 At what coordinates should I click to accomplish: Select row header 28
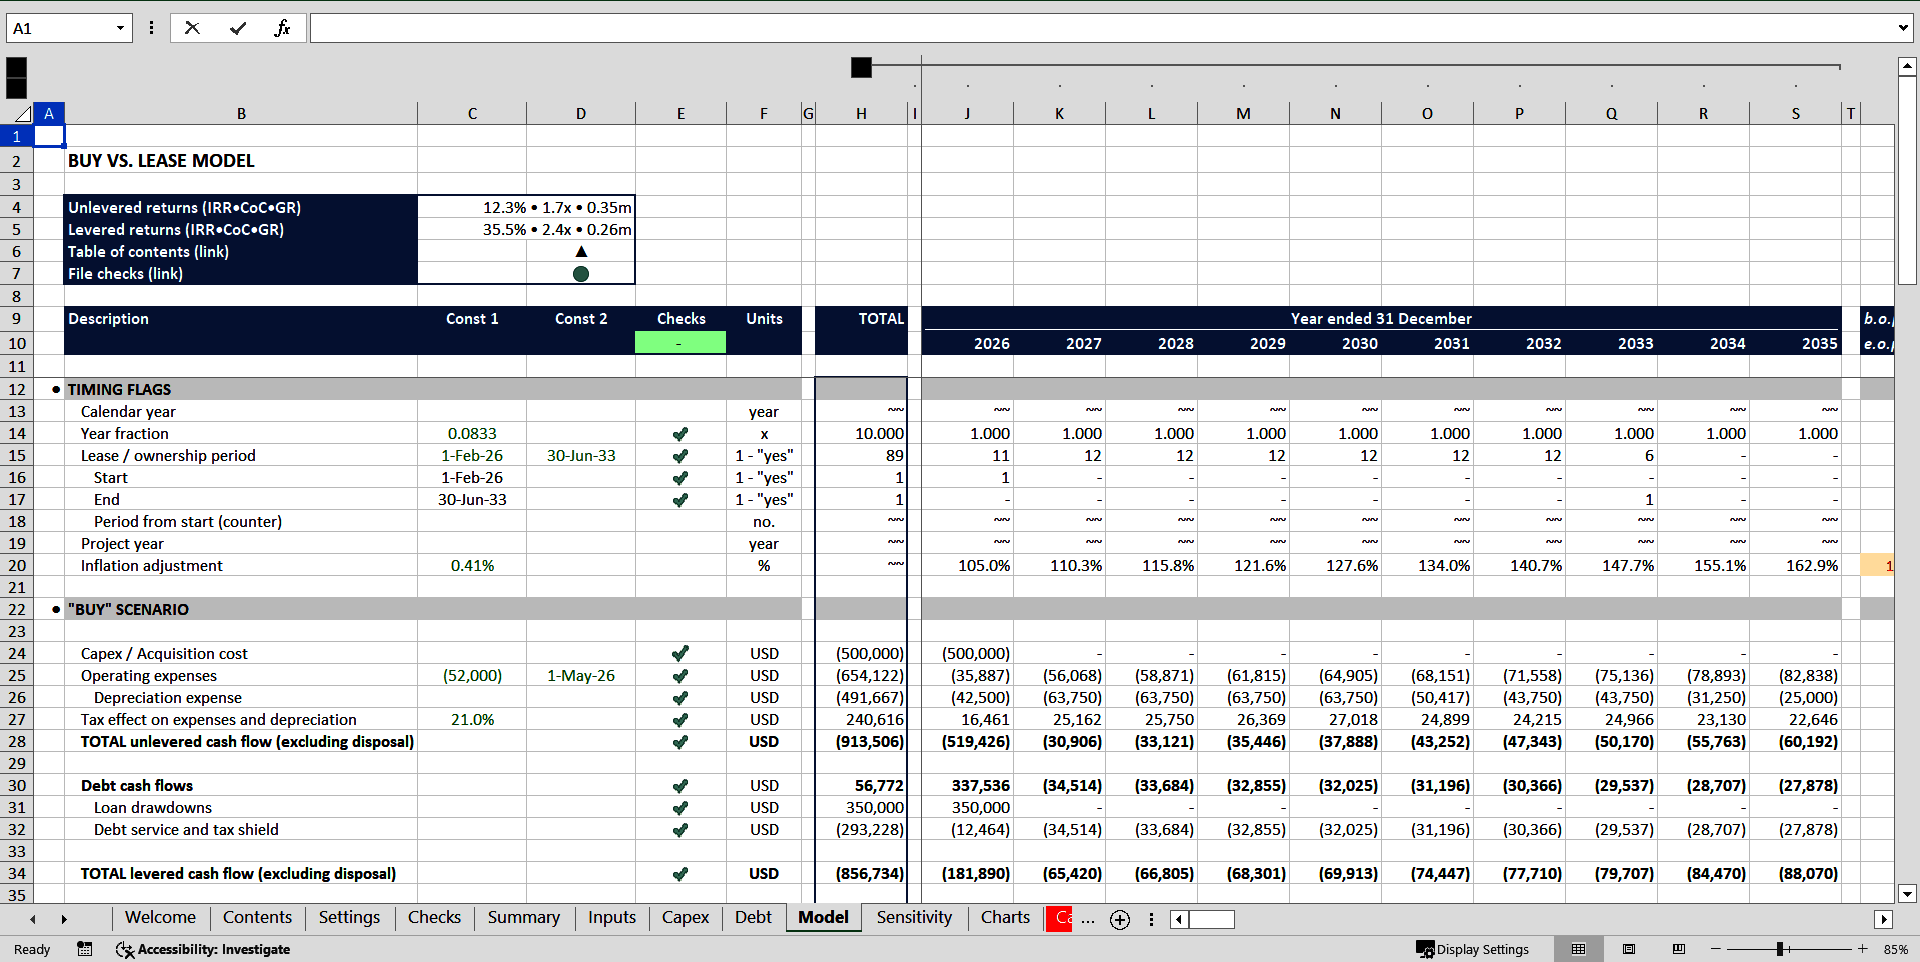[x=17, y=741]
